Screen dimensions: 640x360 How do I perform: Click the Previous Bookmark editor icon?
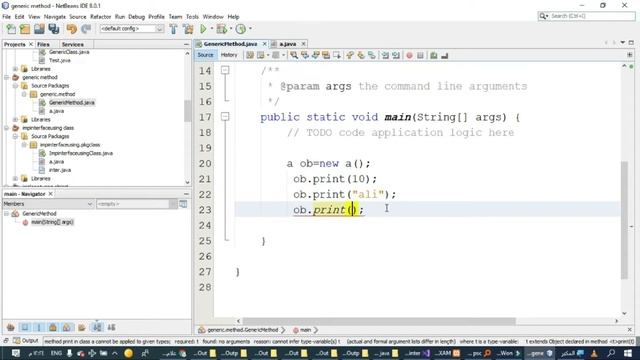[350, 55]
